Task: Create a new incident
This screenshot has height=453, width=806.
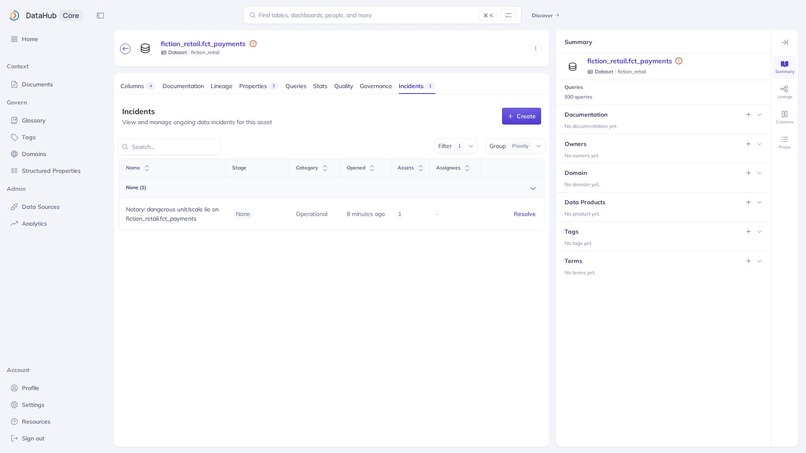Action: (521, 116)
